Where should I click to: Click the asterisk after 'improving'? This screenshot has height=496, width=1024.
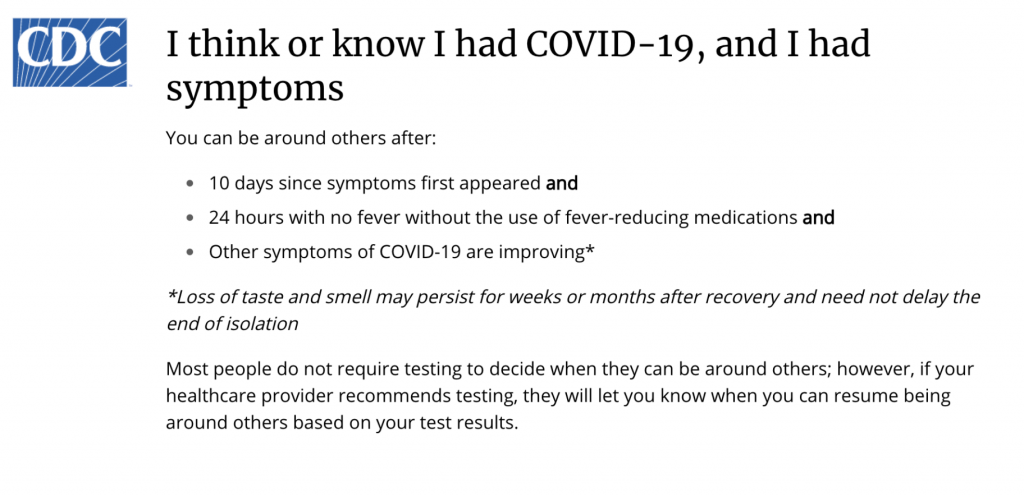[591, 249]
